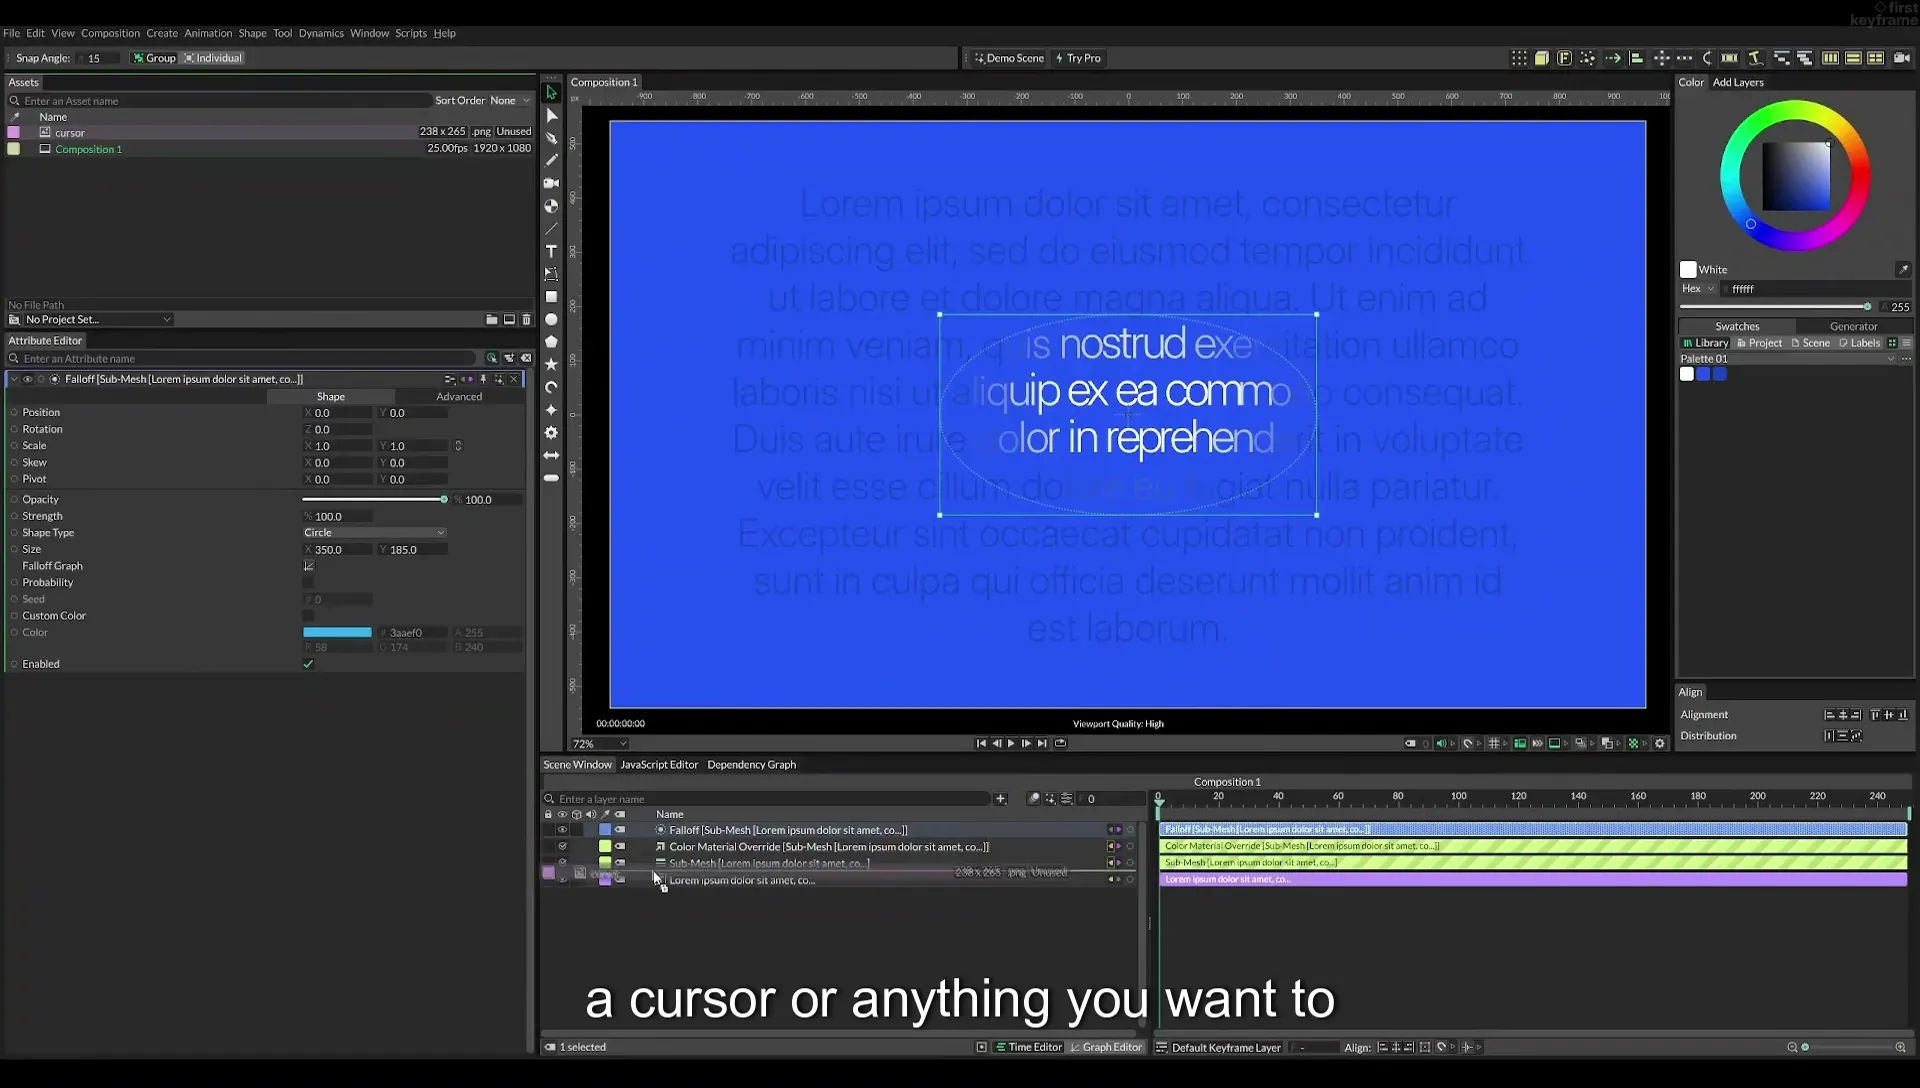Open the Shape Type dropdown

(374, 533)
